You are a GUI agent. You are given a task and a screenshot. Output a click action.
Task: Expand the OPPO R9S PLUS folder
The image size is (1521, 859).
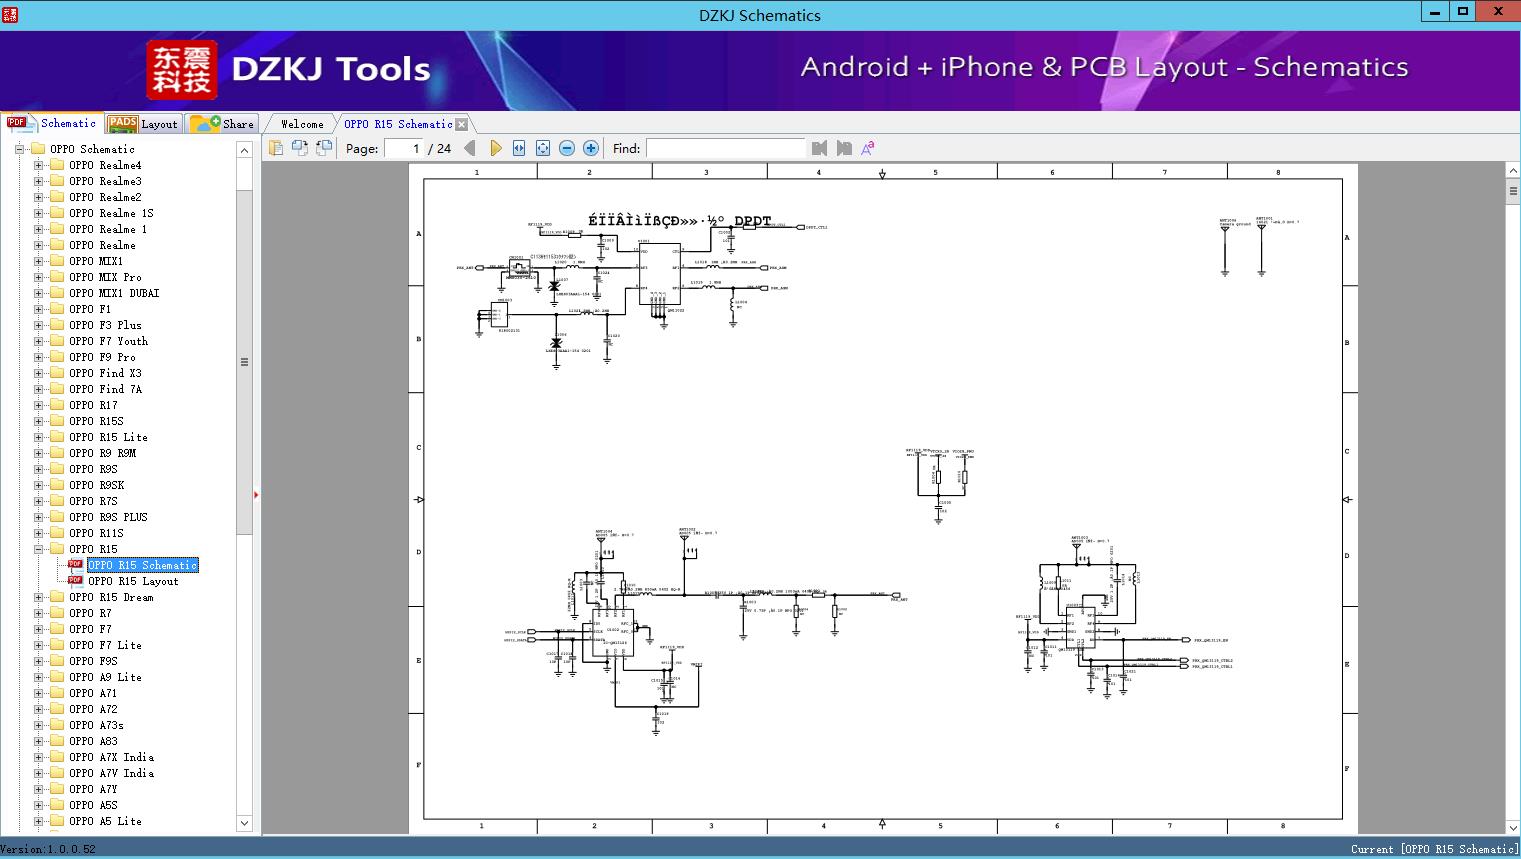click(x=38, y=517)
